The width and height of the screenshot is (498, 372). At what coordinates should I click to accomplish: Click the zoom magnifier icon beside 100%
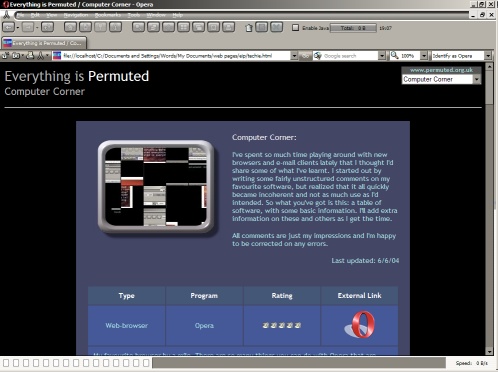[394, 56]
